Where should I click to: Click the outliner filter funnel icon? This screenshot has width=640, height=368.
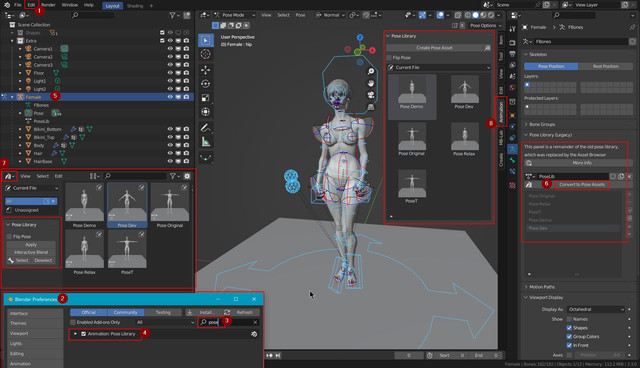tap(173, 15)
